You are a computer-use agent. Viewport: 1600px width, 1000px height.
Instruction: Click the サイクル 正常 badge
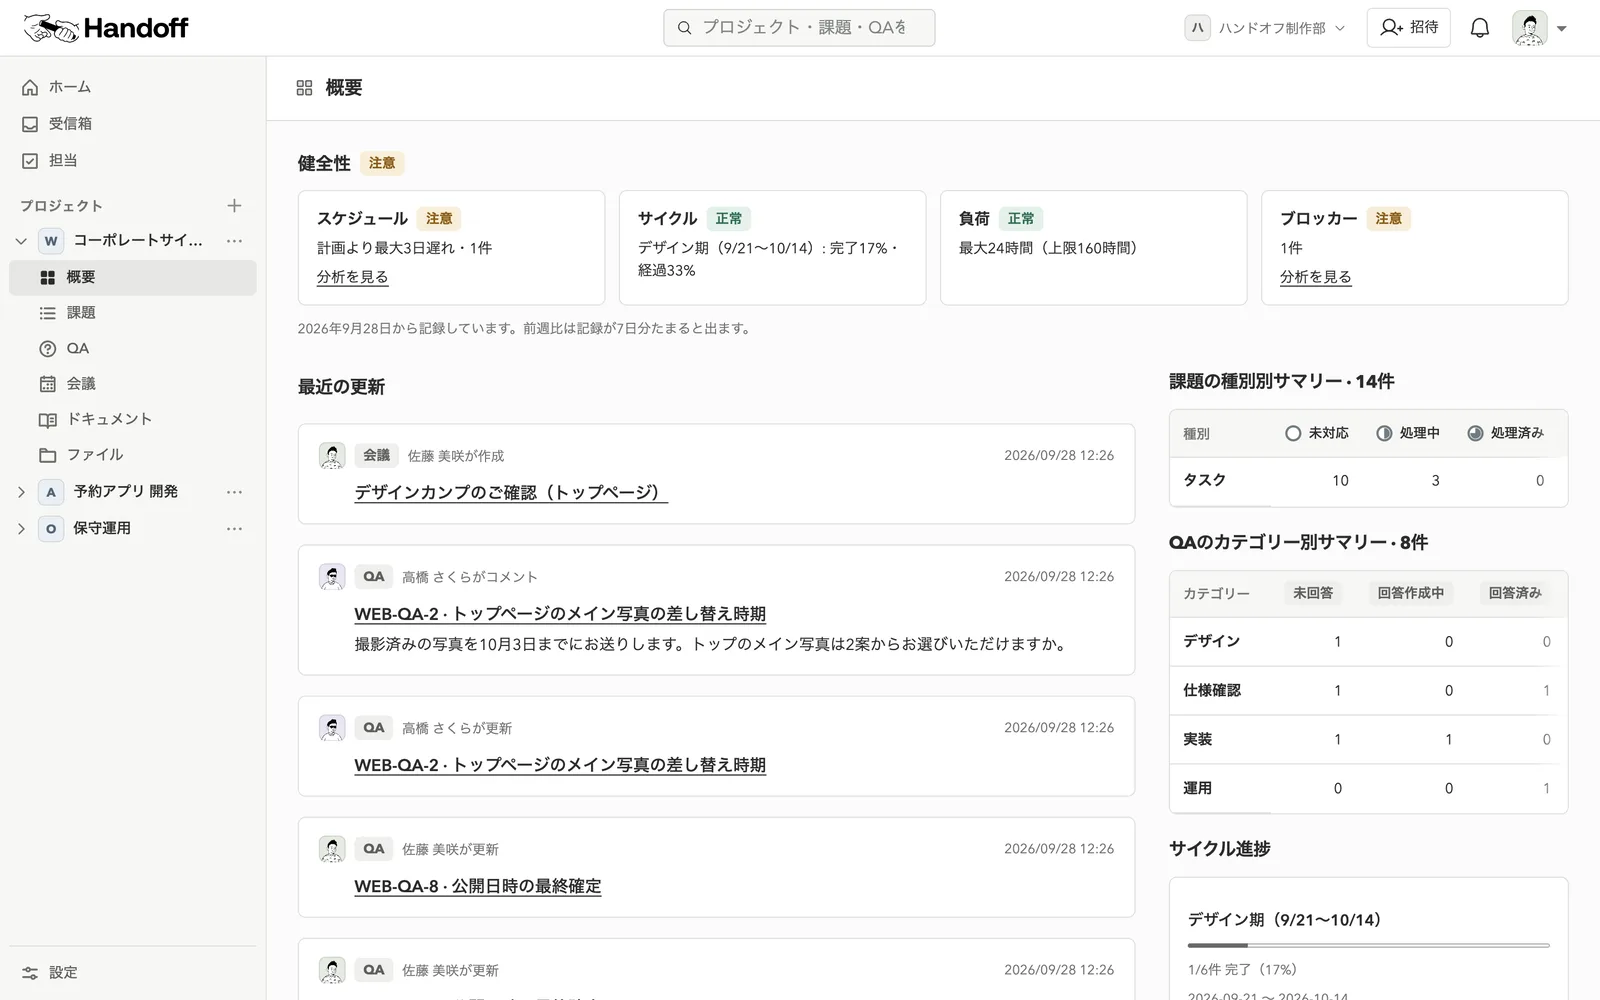(728, 218)
